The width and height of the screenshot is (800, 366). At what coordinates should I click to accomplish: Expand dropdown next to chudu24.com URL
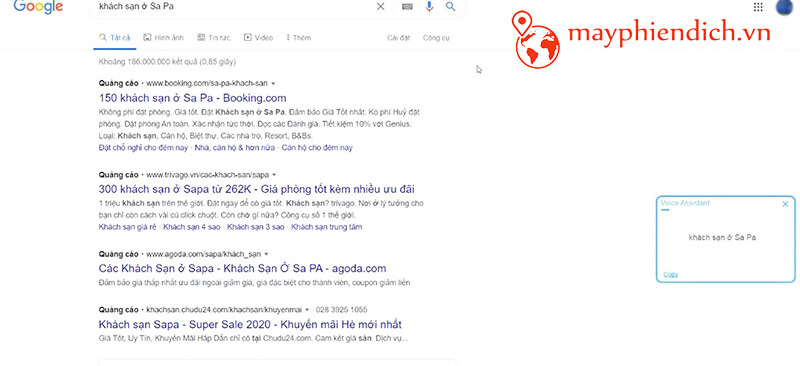pyautogui.click(x=307, y=310)
